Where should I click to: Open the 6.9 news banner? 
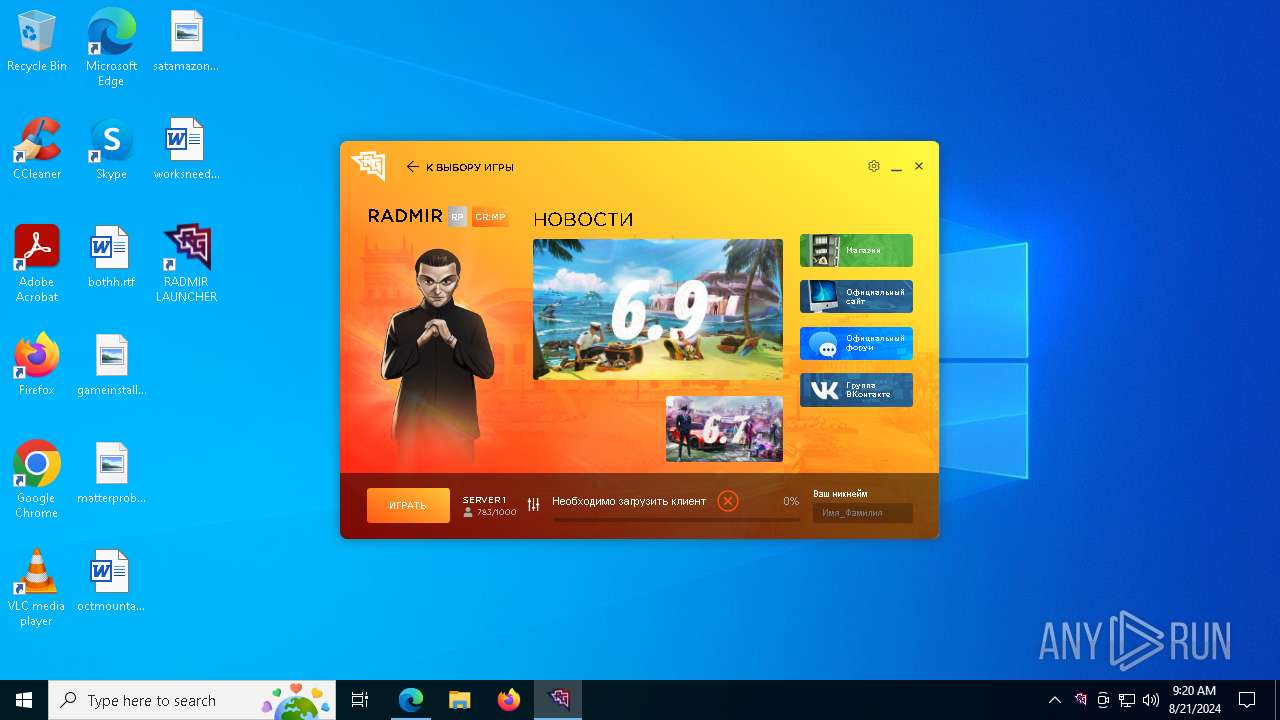[658, 309]
